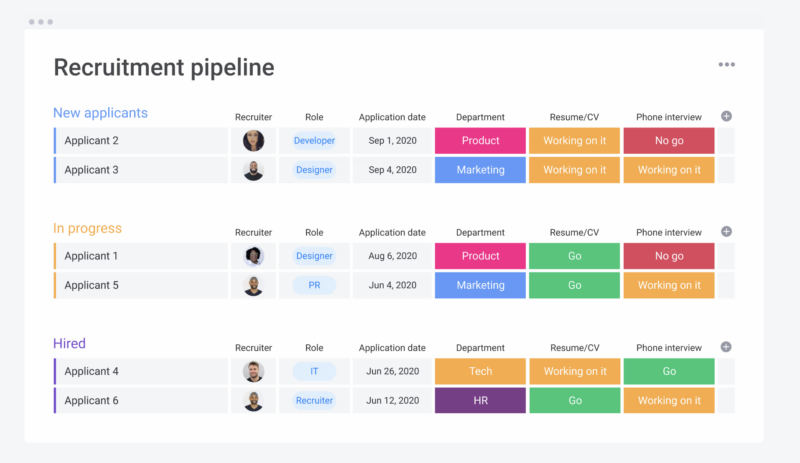Screen dimensions: 800x463
Task: Click Applicant 1 recruiter avatar
Action: click(x=253, y=256)
